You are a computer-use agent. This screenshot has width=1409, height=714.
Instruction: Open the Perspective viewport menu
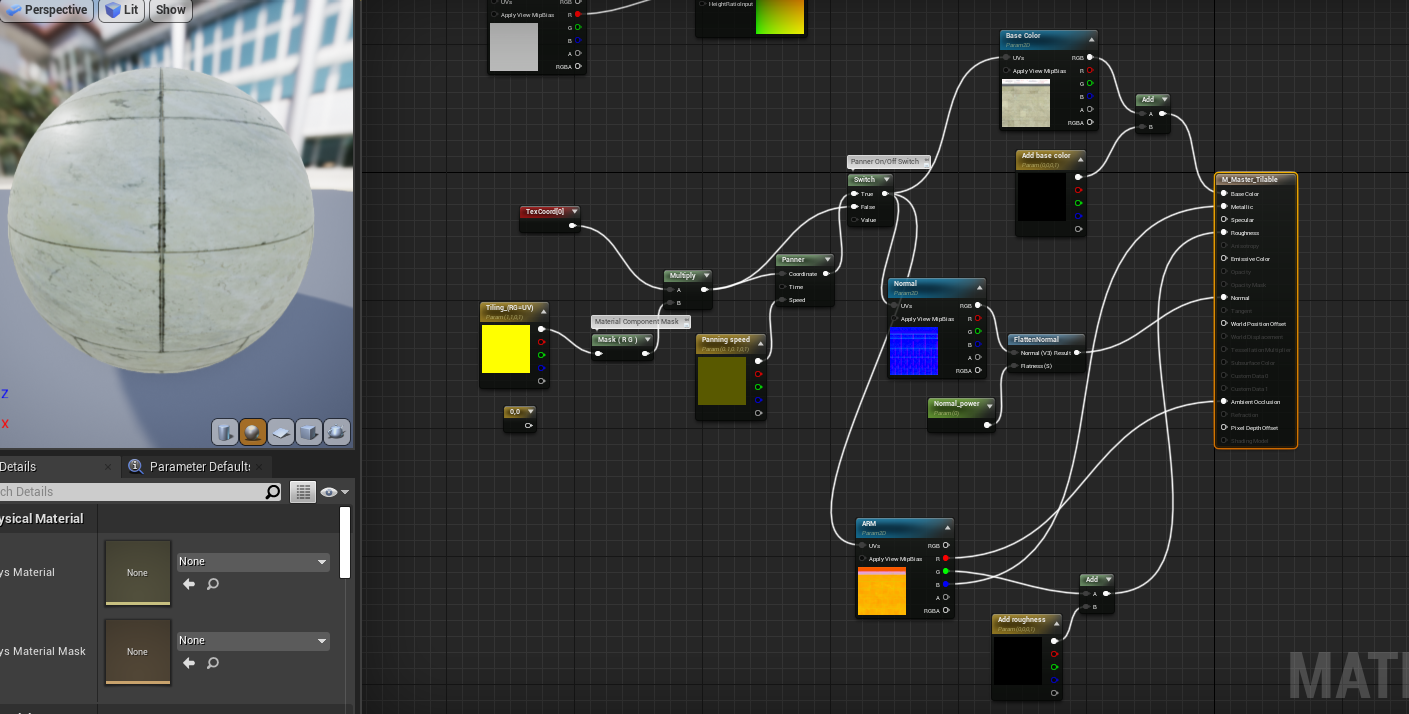(x=46, y=10)
